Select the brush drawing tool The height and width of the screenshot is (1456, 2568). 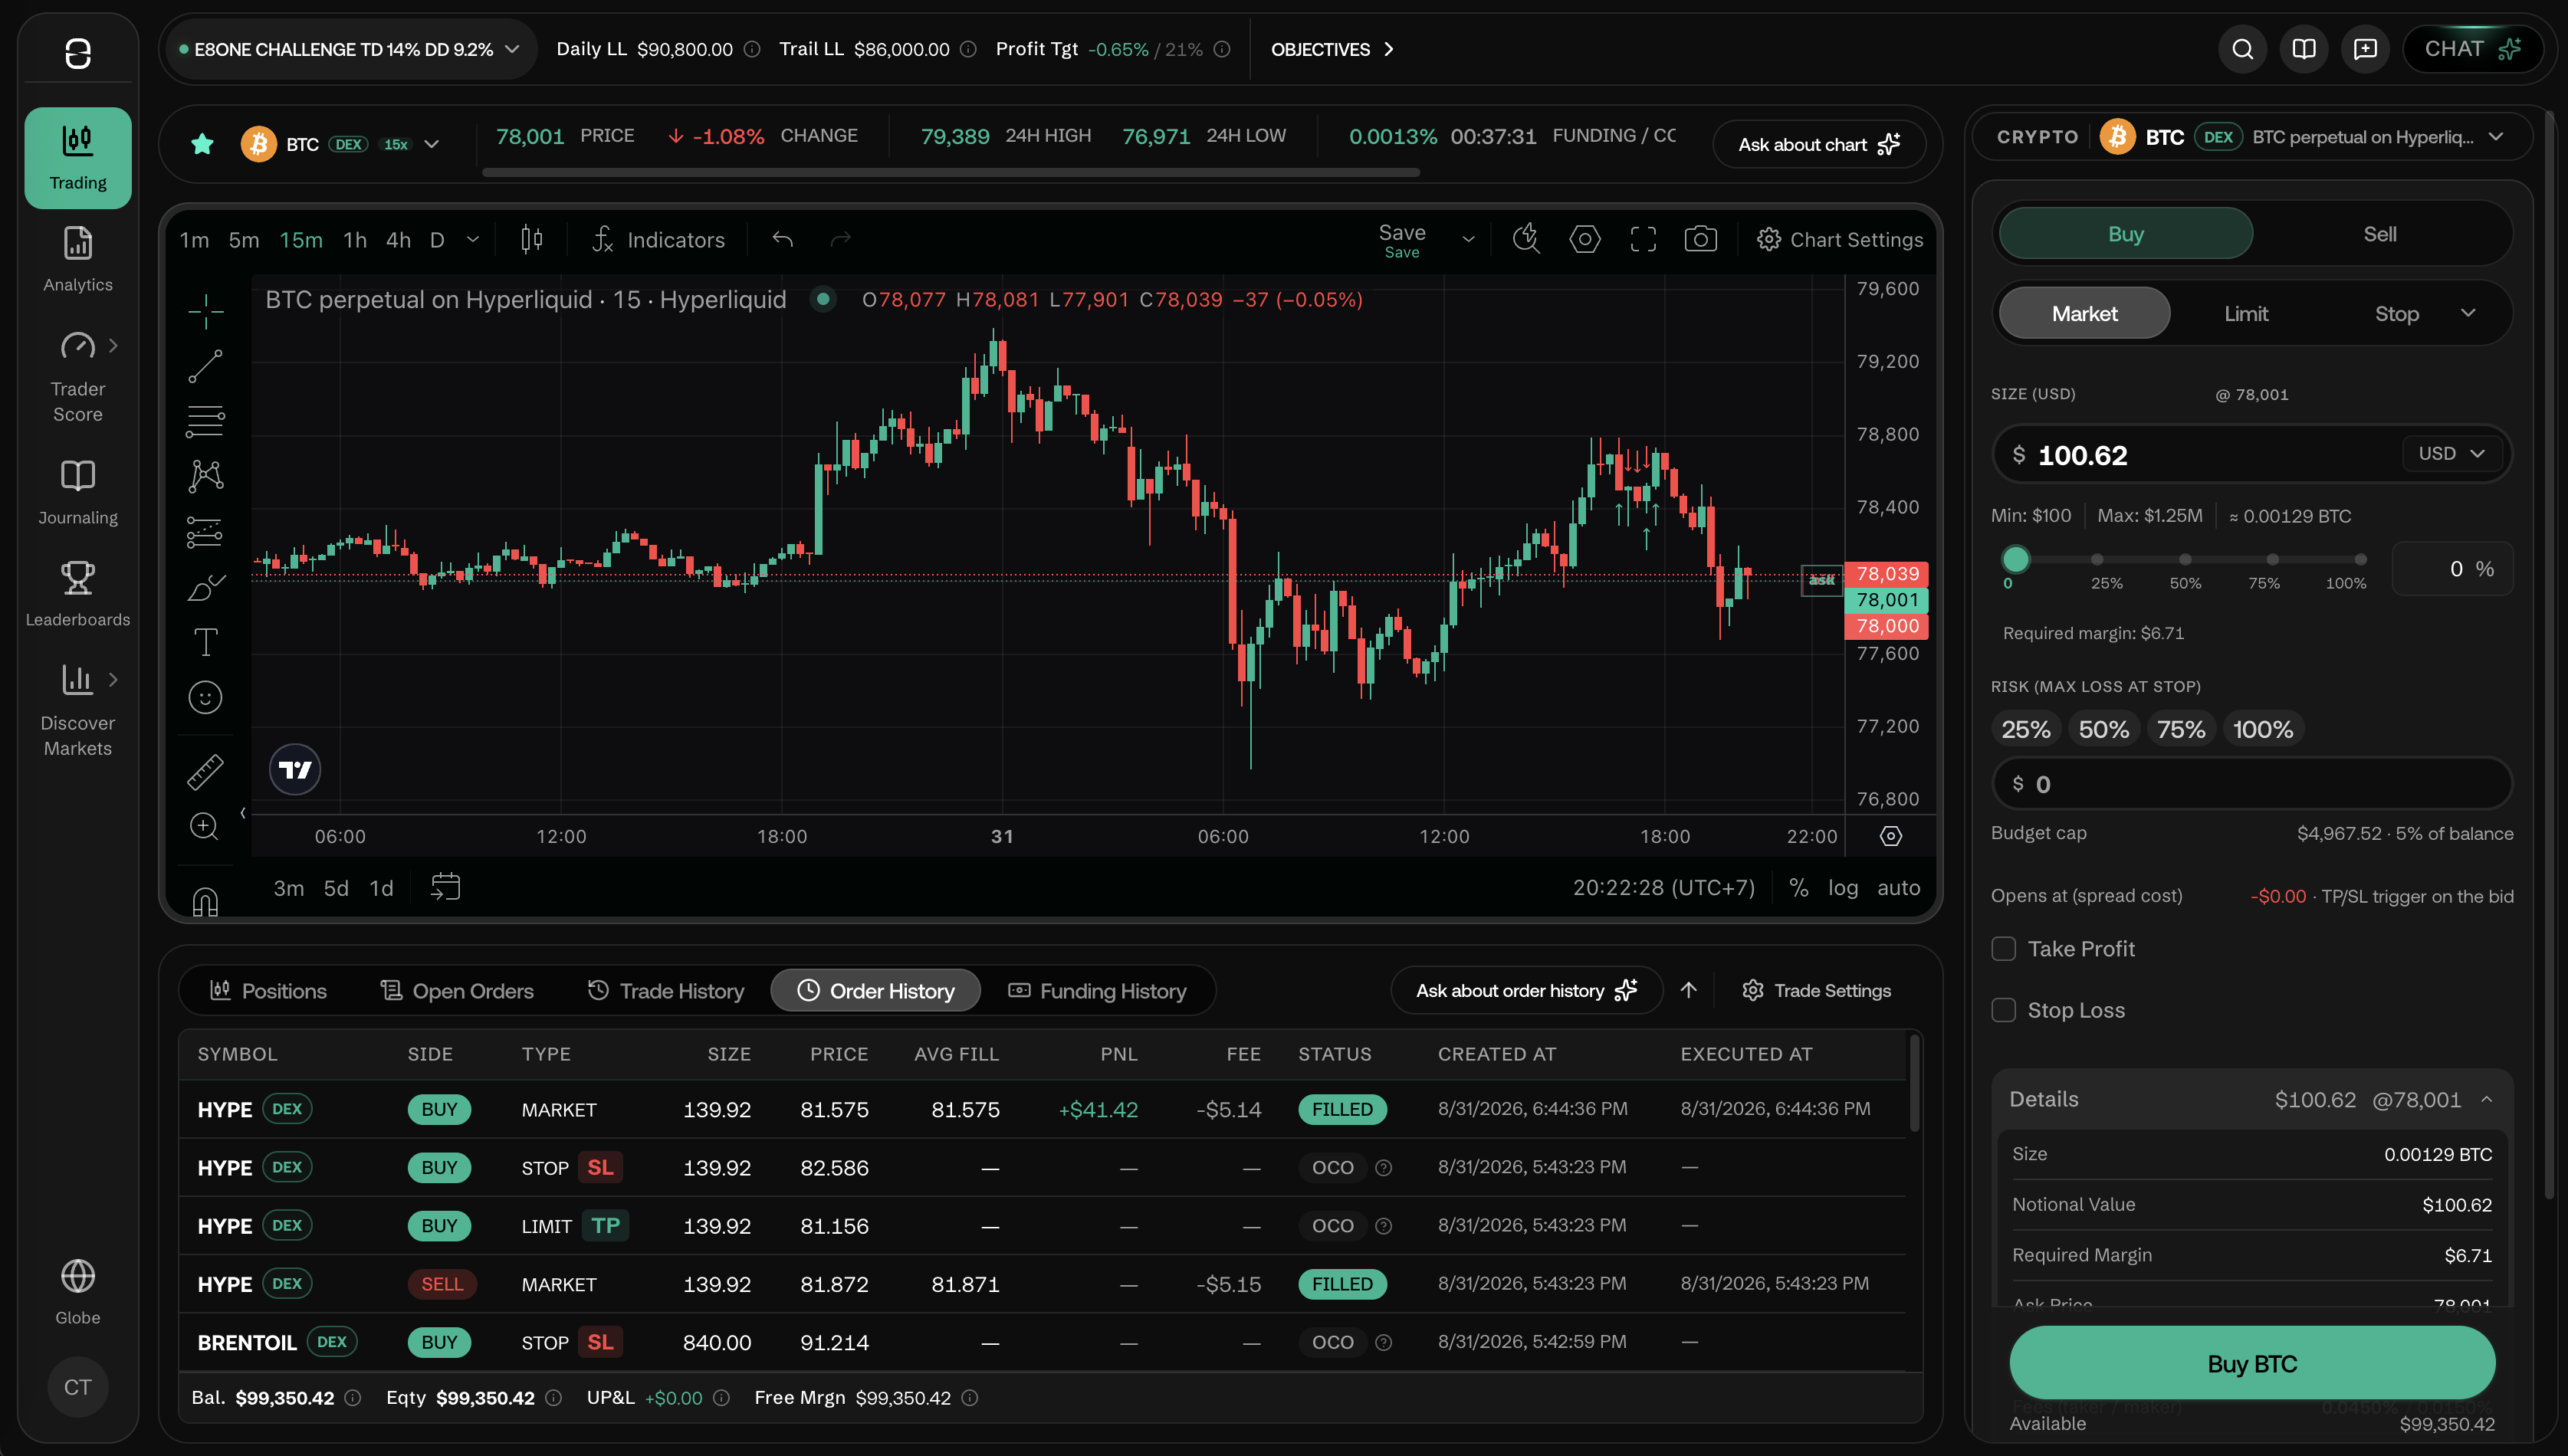tap(205, 587)
